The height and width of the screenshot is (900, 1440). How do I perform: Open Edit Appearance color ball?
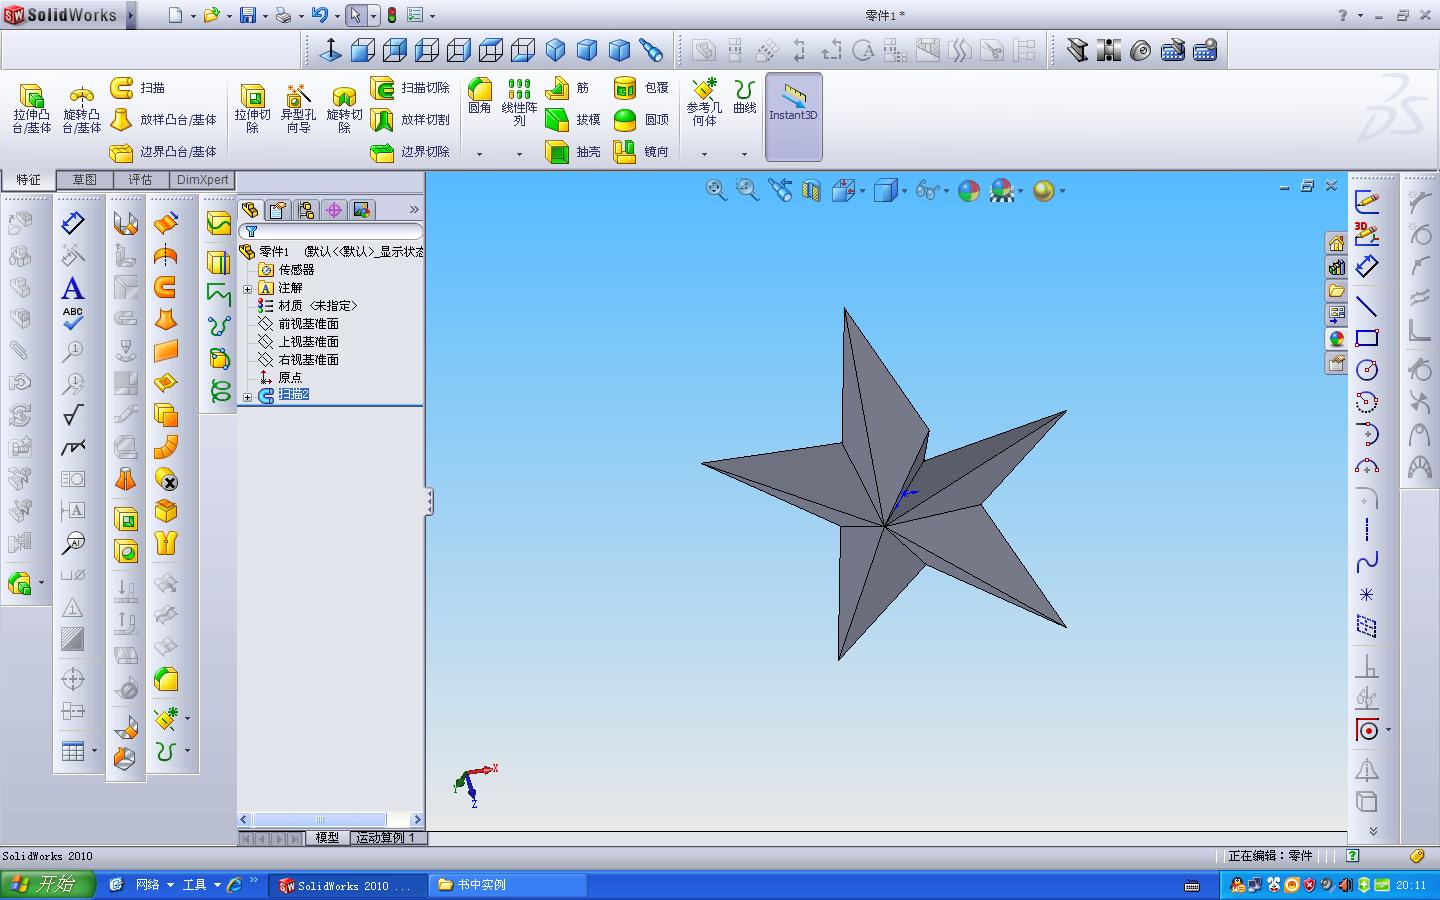click(969, 190)
